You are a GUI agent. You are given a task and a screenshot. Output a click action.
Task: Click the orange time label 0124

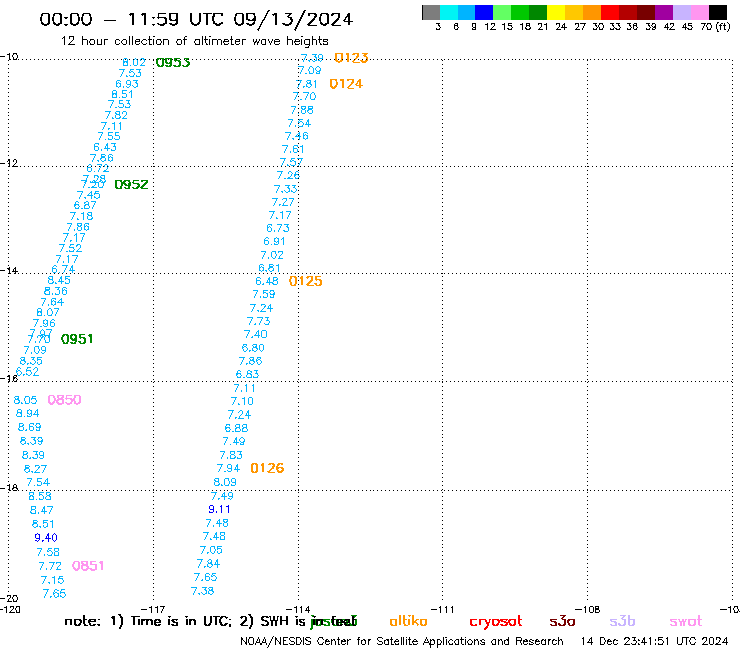tap(346, 84)
